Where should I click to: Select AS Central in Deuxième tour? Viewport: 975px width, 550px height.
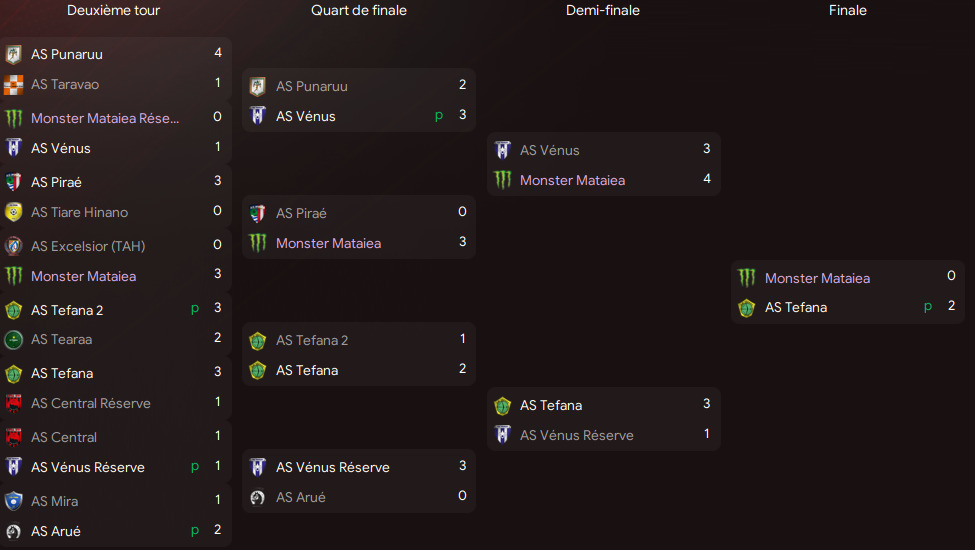click(x=64, y=437)
